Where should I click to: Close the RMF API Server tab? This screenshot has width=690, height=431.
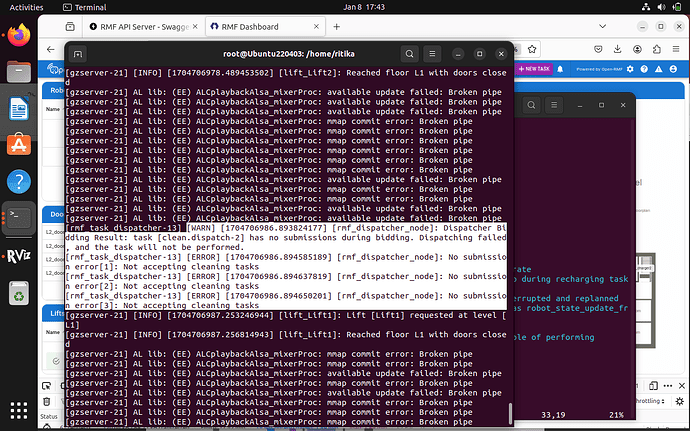tap(195, 27)
